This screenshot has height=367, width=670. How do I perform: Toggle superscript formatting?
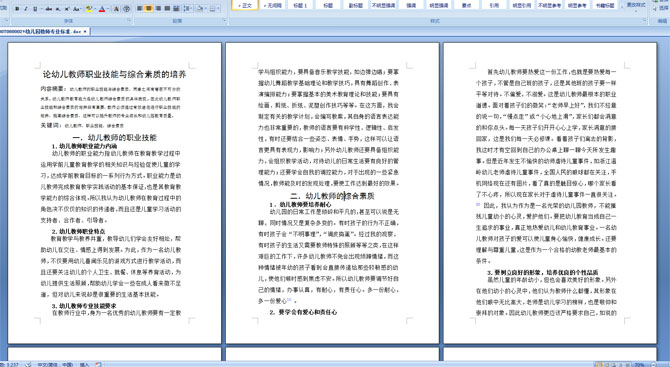point(67,9)
